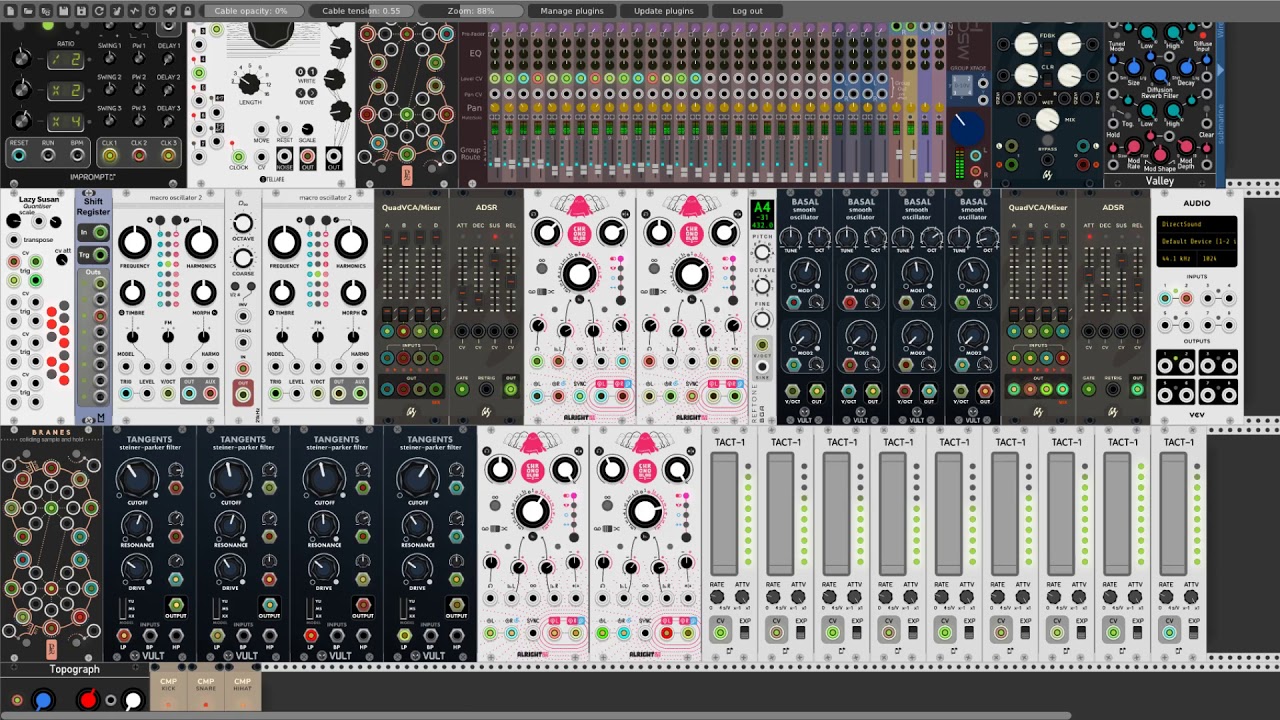1280x720 pixels.
Task: Click the SWING 1 knob
Action: [110, 58]
